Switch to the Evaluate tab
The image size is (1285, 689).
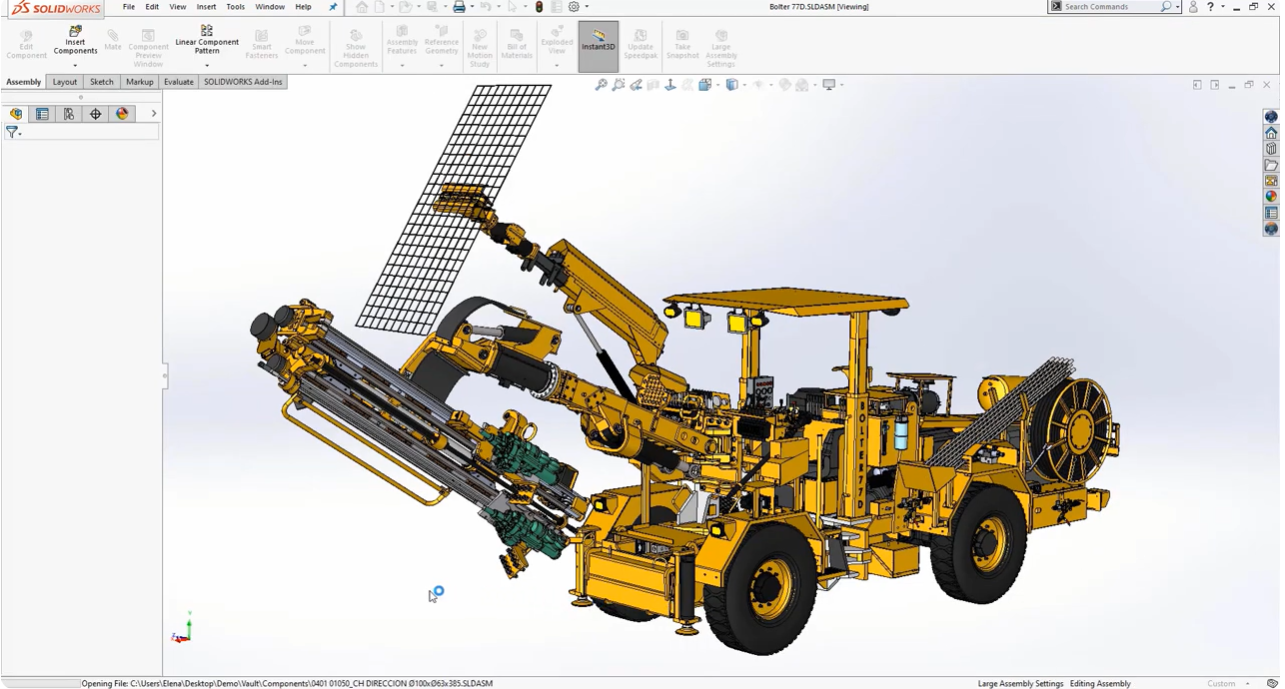pyautogui.click(x=179, y=82)
